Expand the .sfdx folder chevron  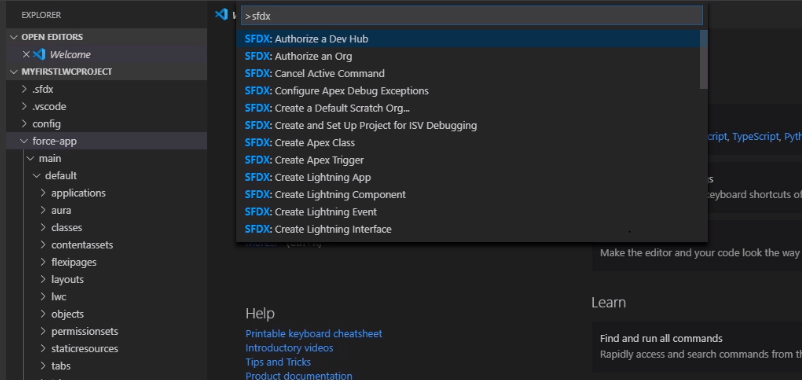coord(24,89)
